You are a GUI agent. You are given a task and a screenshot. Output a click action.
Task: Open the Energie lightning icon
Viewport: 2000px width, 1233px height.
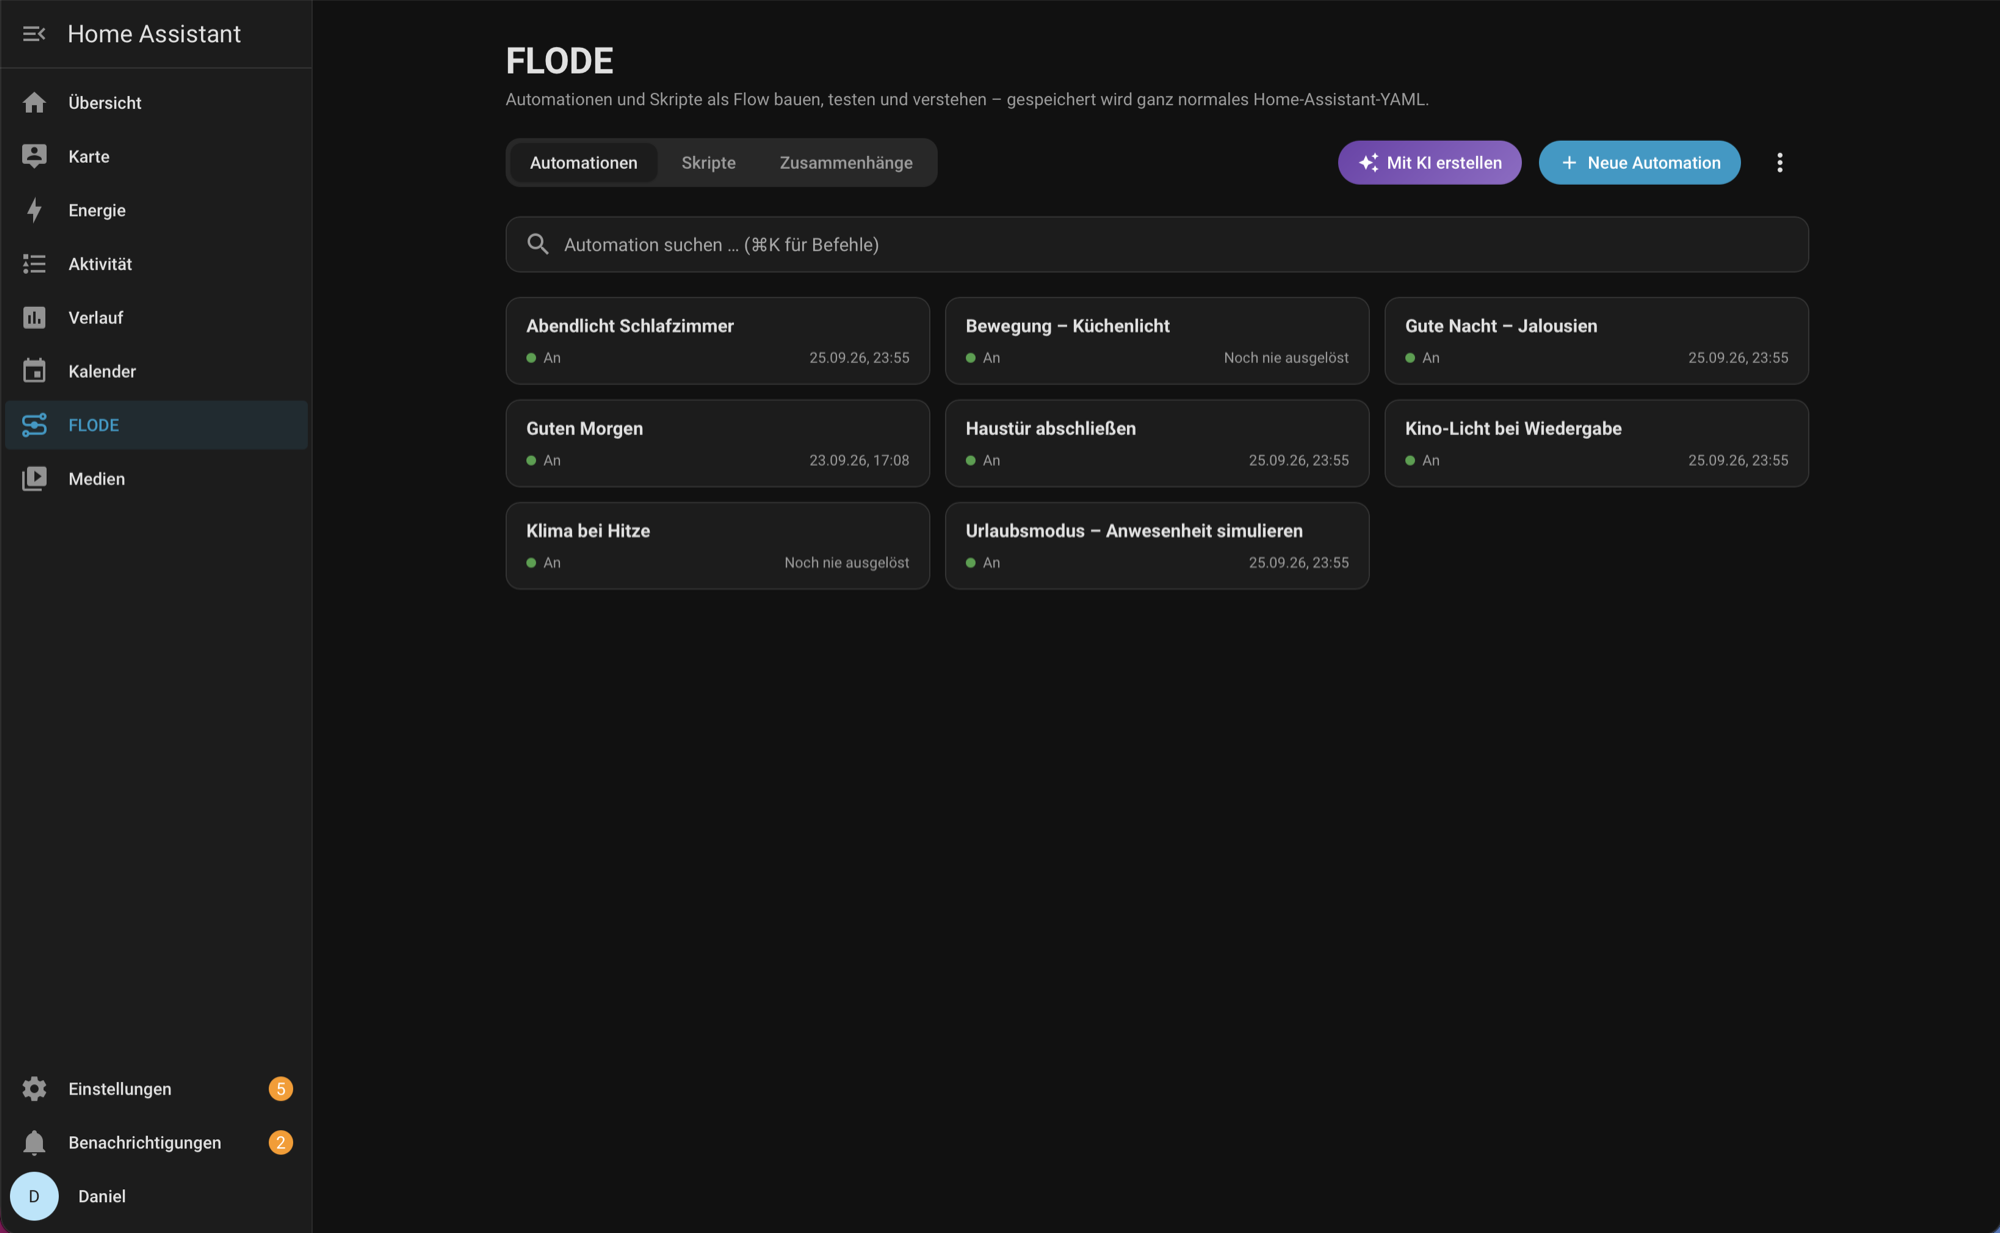click(x=34, y=210)
